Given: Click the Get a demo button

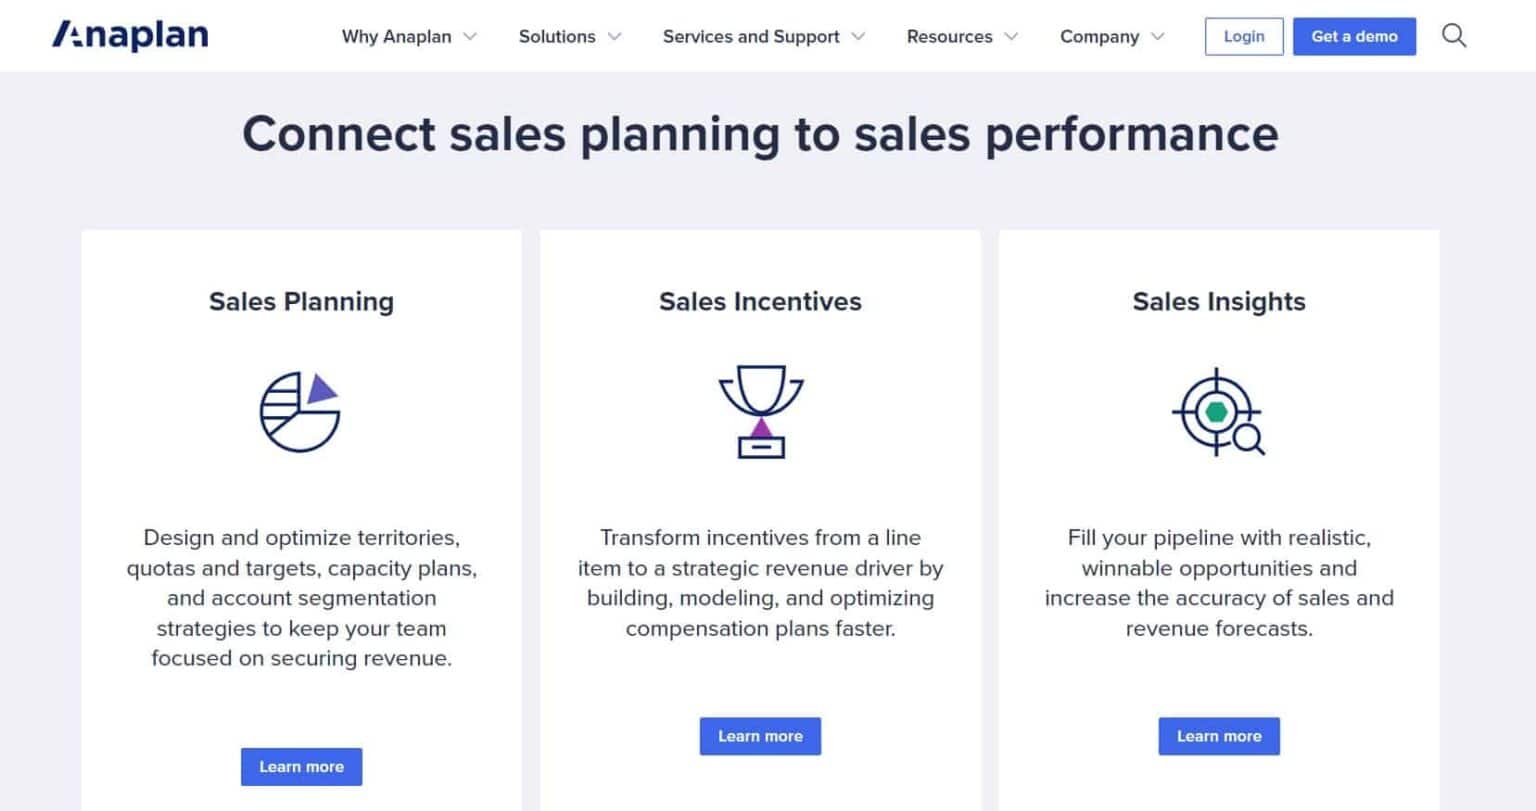Looking at the screenshot, I should coord(1354,35).
